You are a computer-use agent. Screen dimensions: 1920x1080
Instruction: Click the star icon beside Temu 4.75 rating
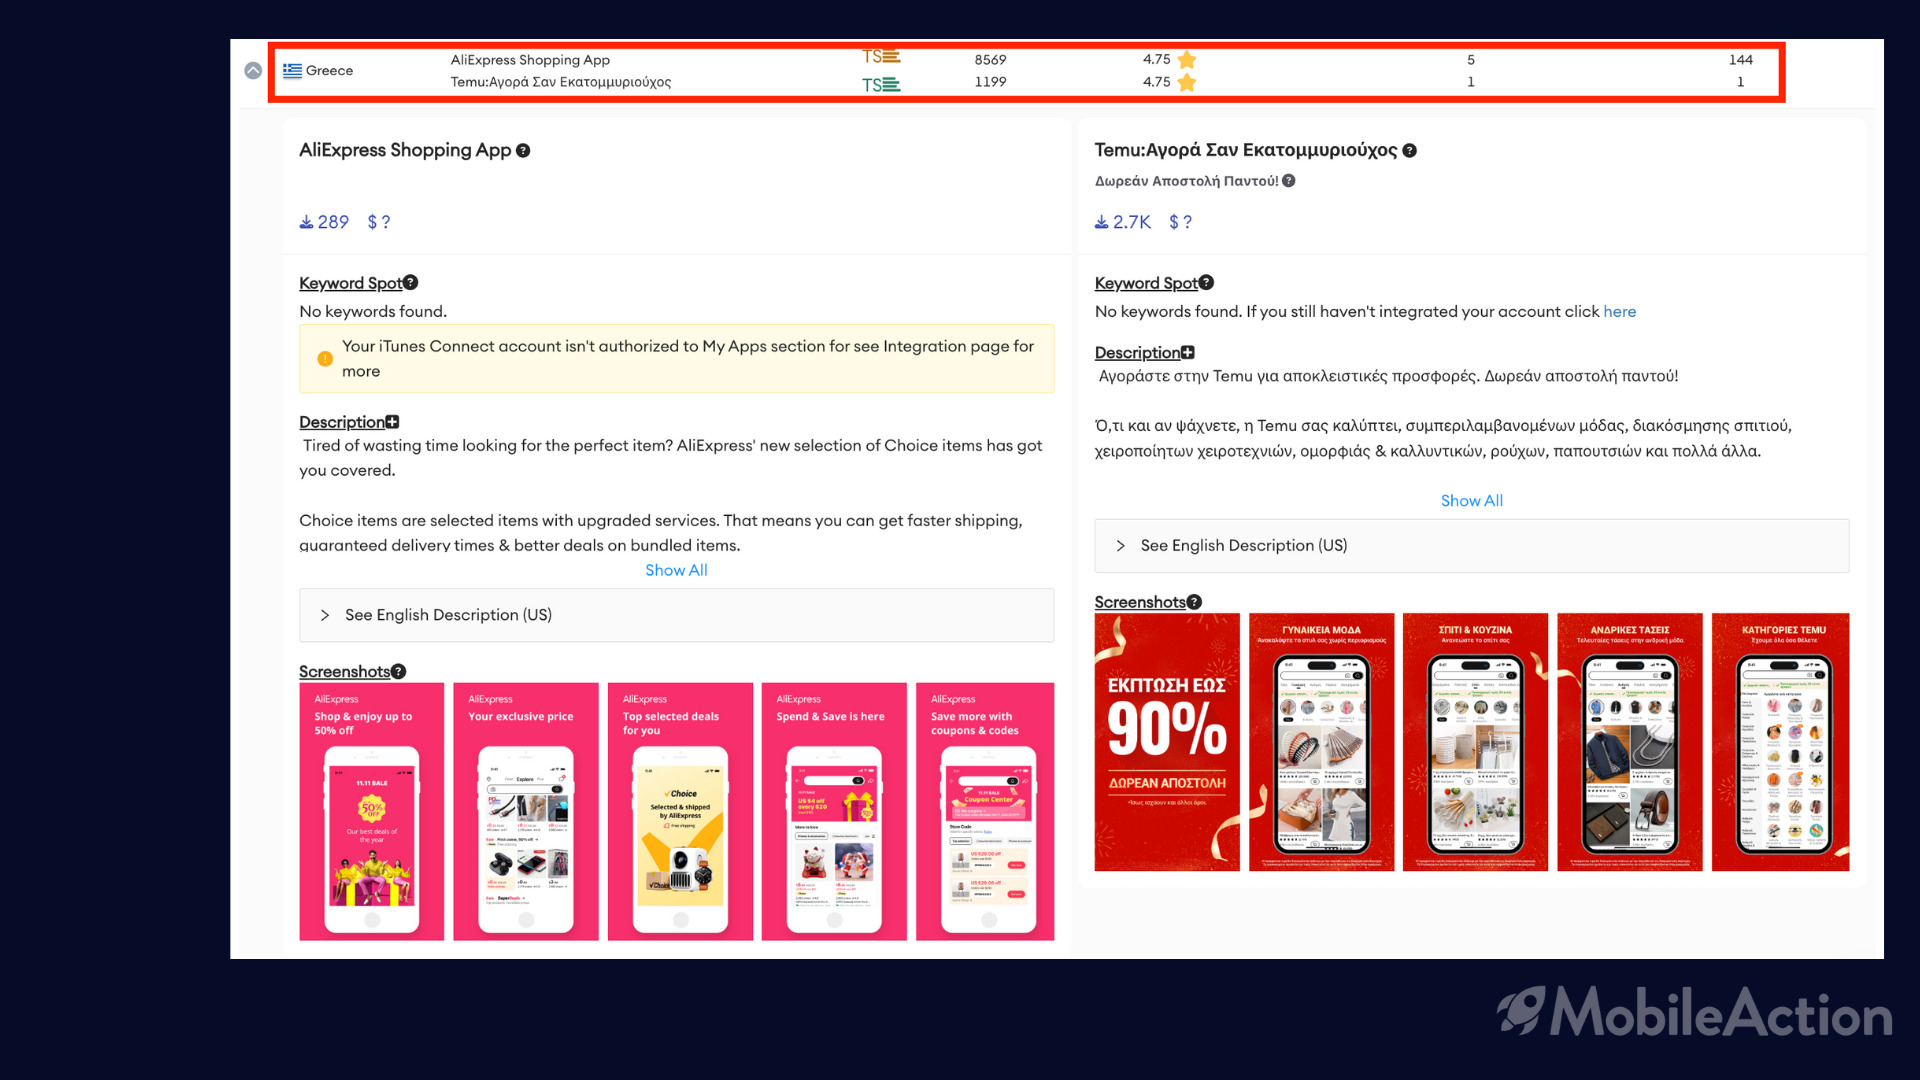coord(1187,82)
